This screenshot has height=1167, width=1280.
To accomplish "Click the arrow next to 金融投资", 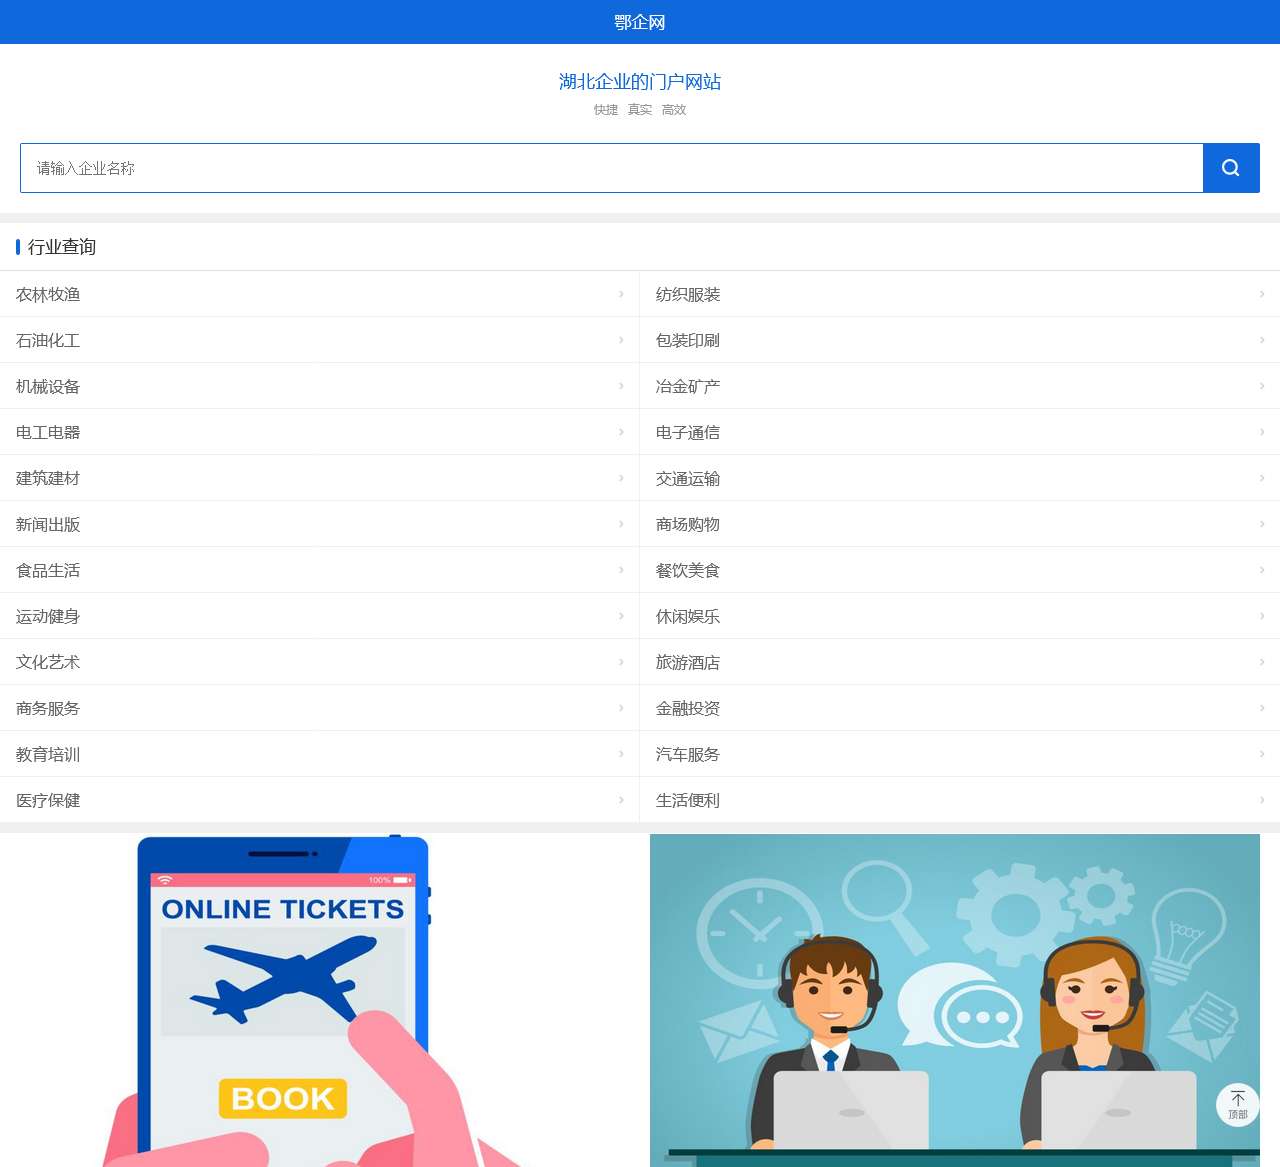I will click(1262, 708).
